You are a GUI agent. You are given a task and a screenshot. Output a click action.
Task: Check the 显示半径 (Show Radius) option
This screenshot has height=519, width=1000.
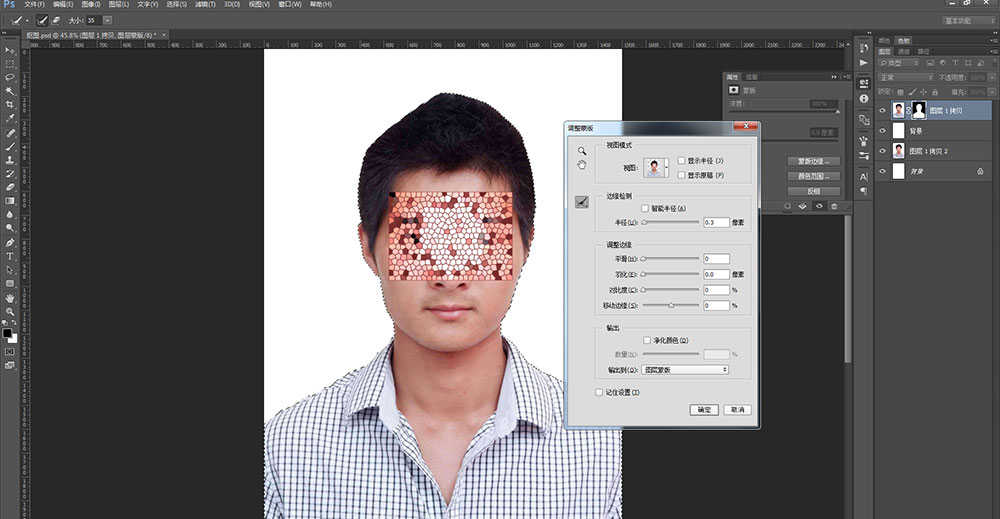(681, 160)
